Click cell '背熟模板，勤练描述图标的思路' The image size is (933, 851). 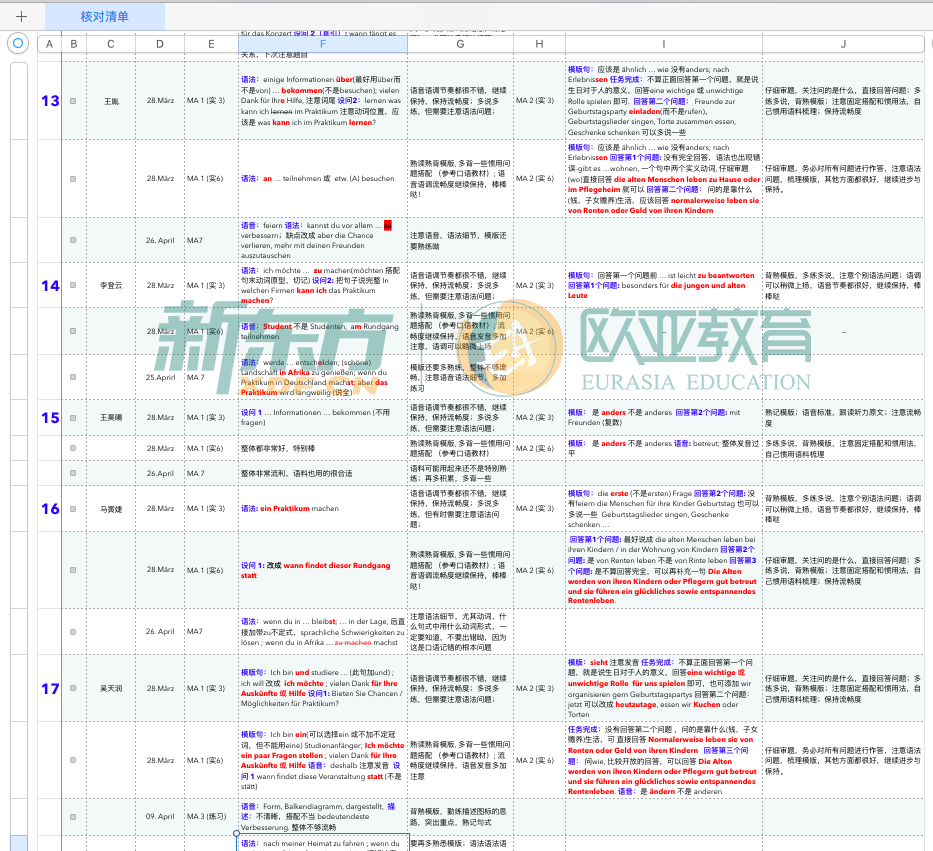tap(460, 816)
